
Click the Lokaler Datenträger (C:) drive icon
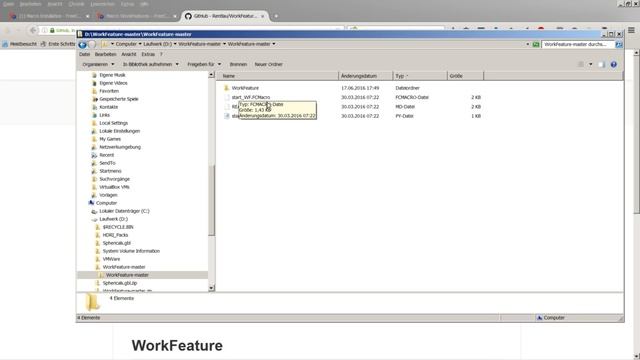[x=94, y=211]
